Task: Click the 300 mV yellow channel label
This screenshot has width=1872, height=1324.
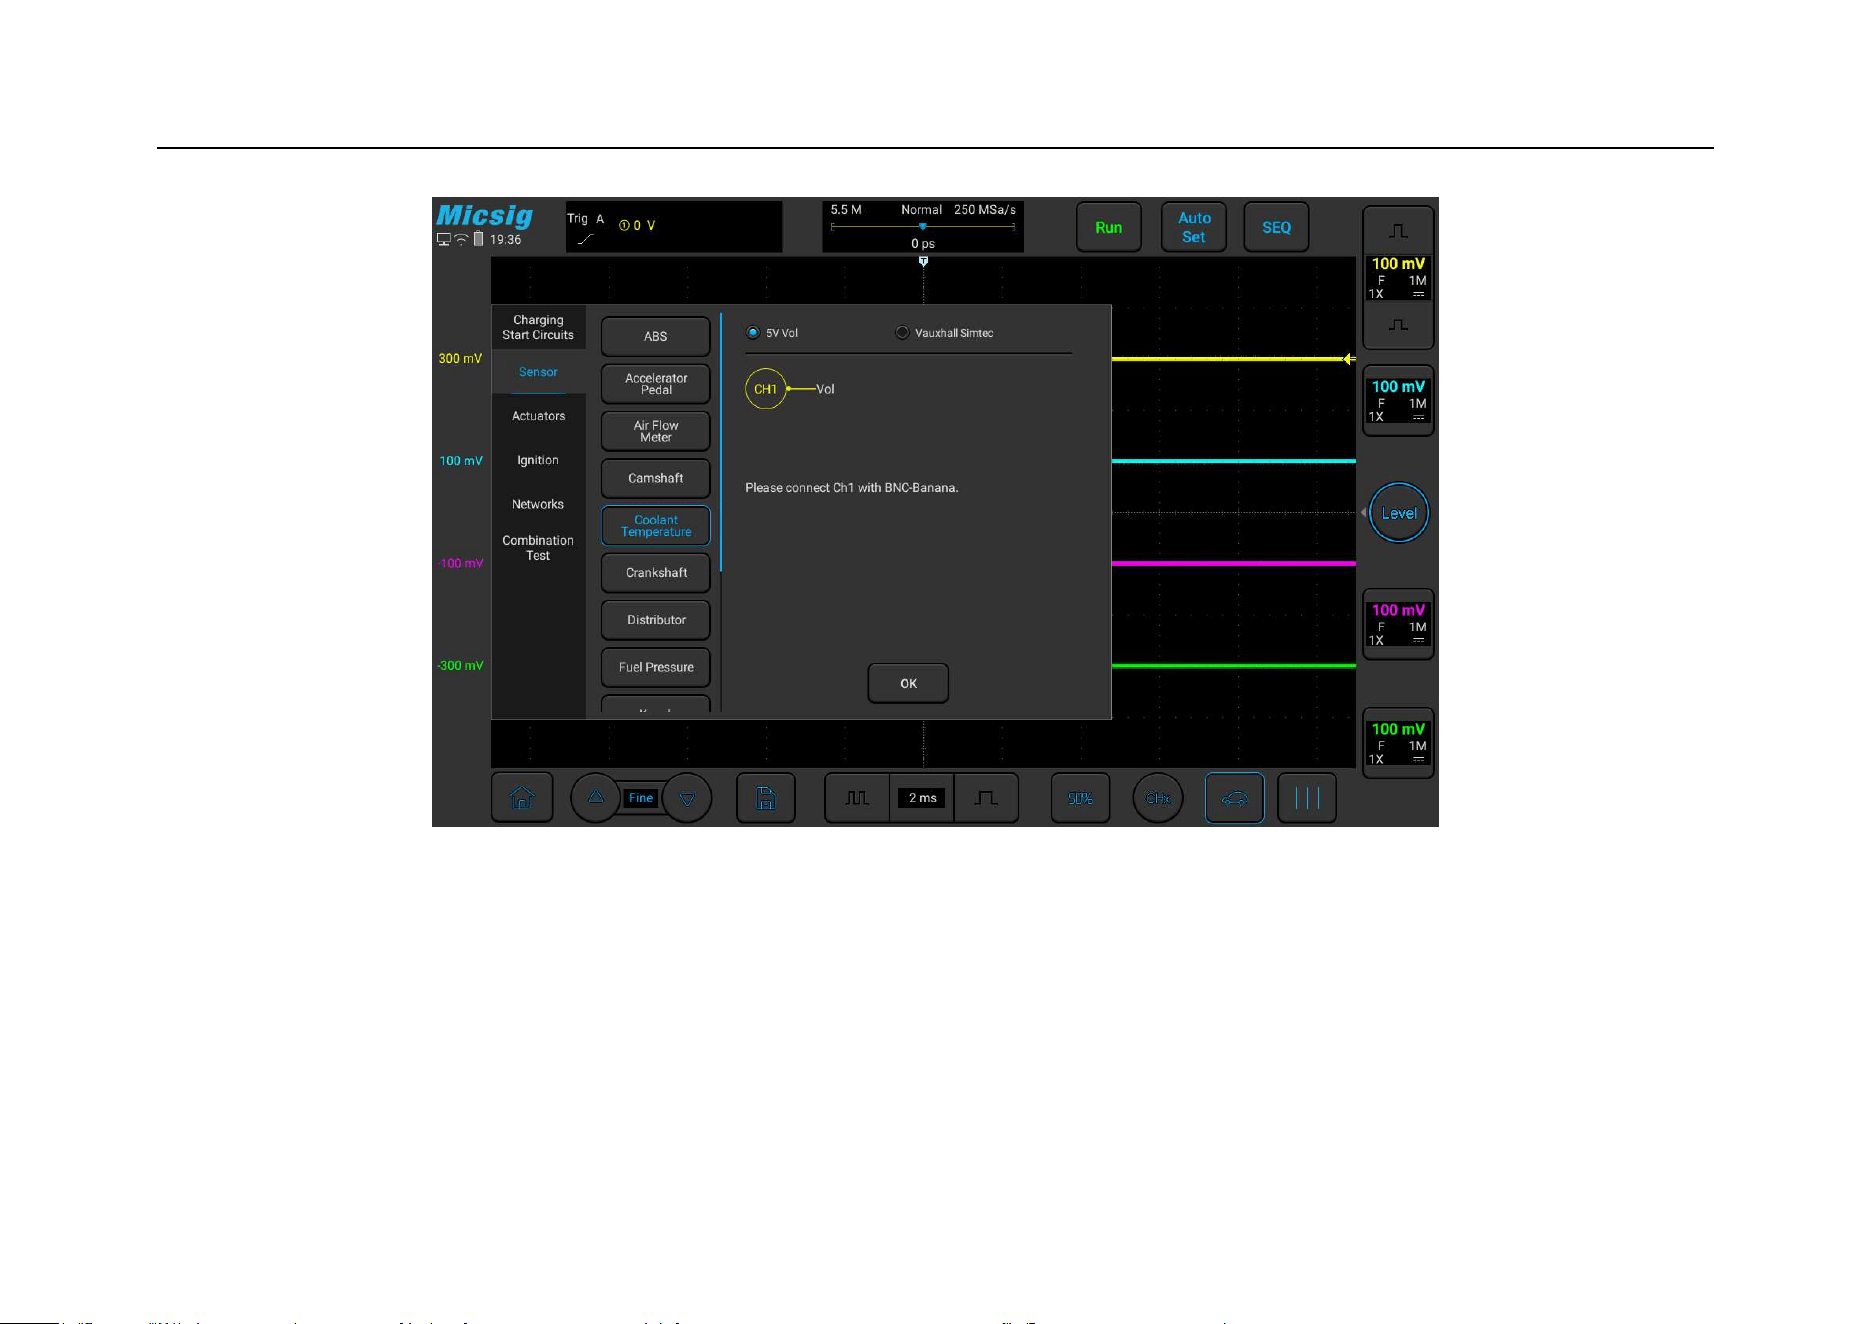Action: 460,359
